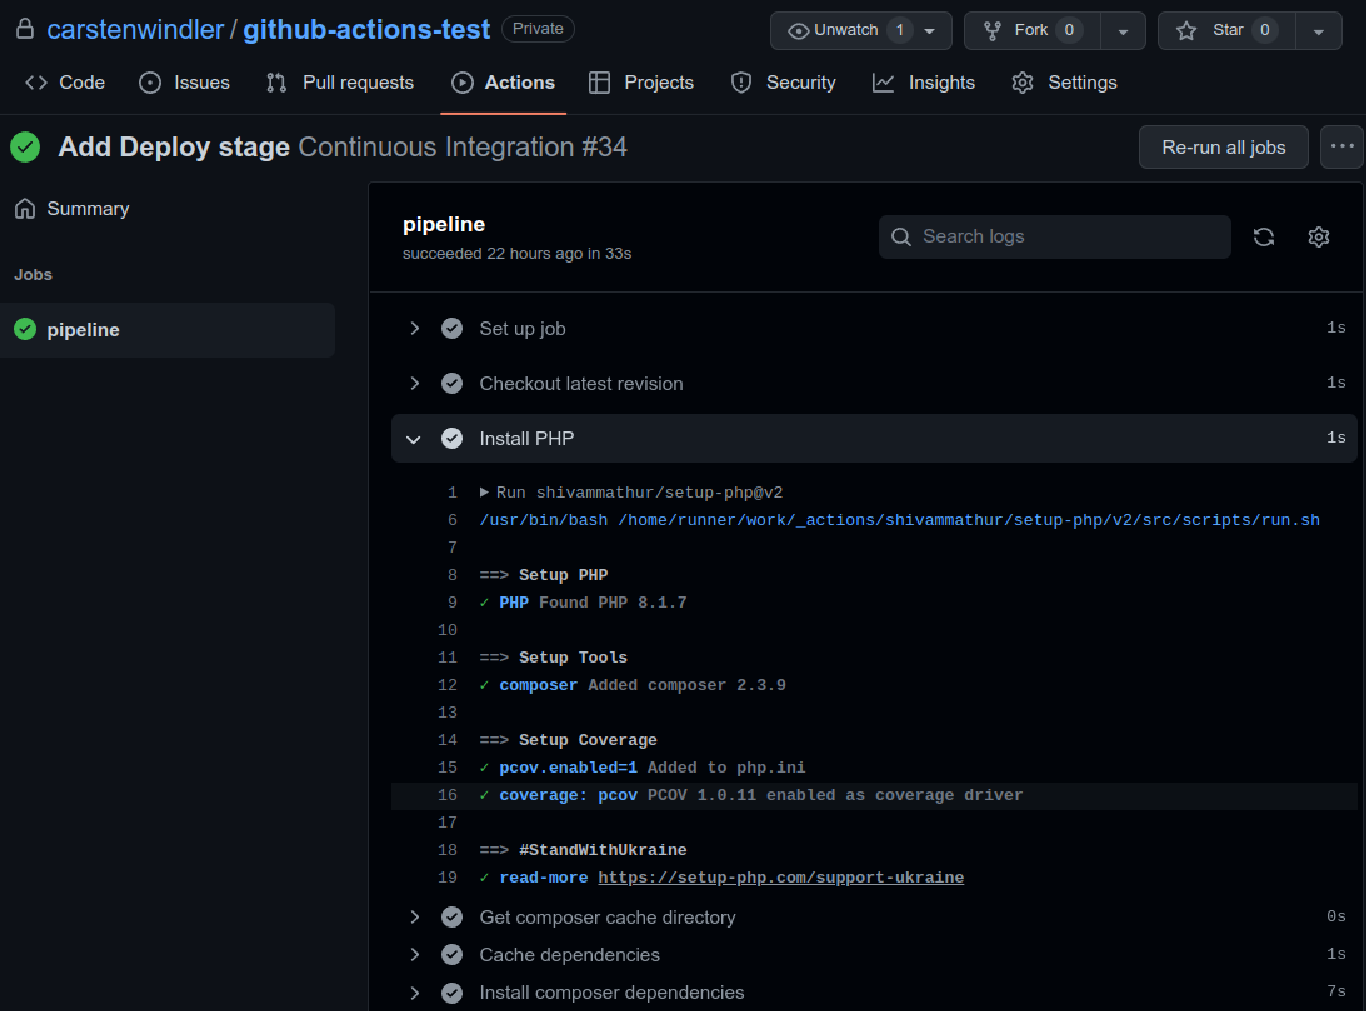This screenshot has width=1366, height=1011.
Task: Click the Issues tab circle icon
Action: point(150,83)
